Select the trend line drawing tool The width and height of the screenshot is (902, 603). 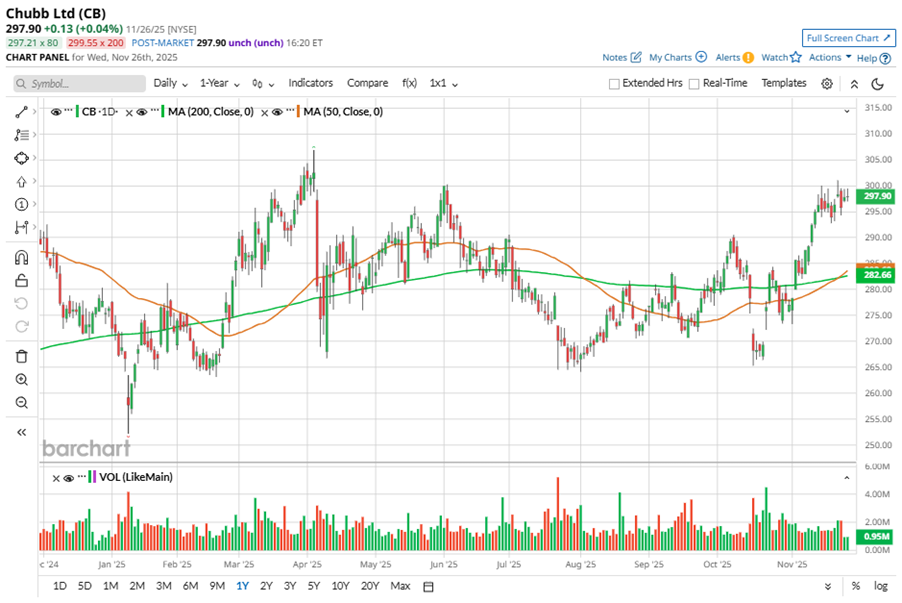pos(21,112)
